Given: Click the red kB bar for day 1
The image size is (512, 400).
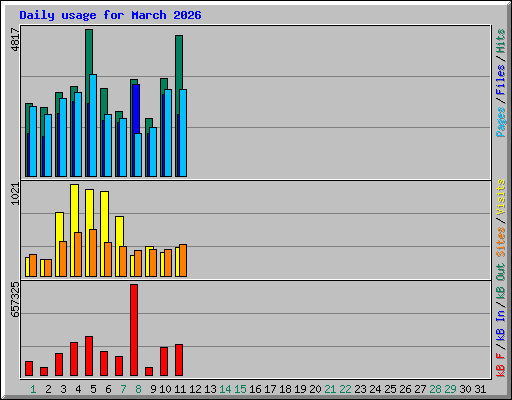Looking at the screenshot, I should tap(29, 369).
